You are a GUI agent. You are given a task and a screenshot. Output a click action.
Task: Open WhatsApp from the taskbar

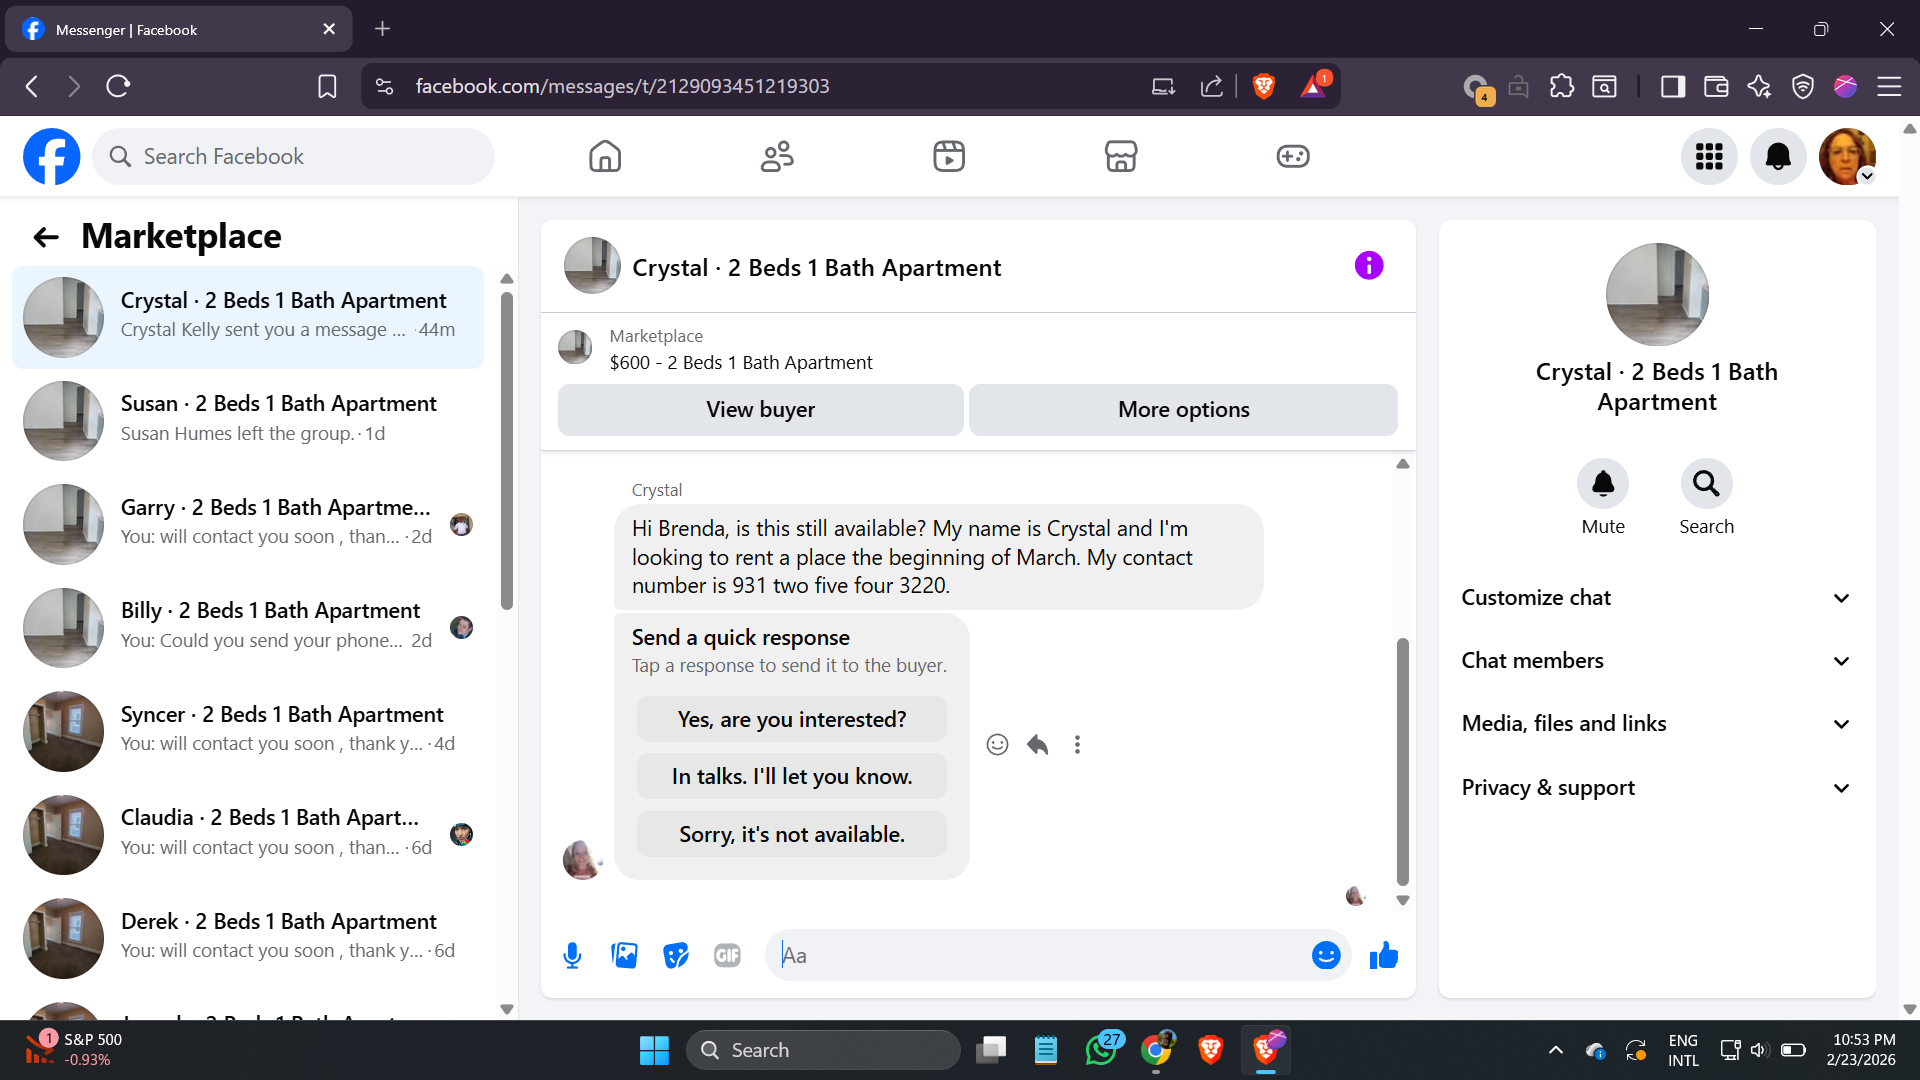tap(1101, 1050)
